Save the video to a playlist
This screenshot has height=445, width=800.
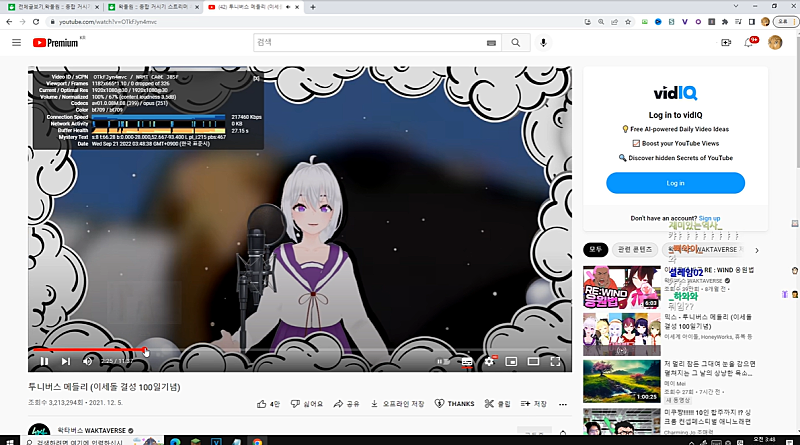[534, 404]
